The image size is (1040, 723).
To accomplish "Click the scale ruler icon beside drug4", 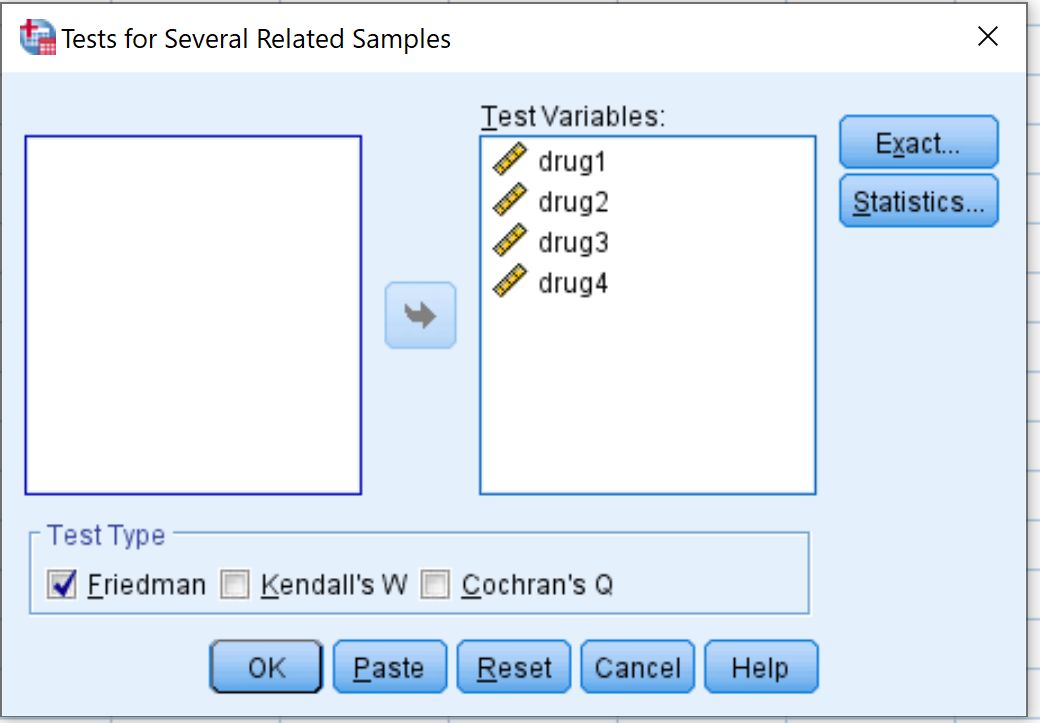I will click(510, 281).
